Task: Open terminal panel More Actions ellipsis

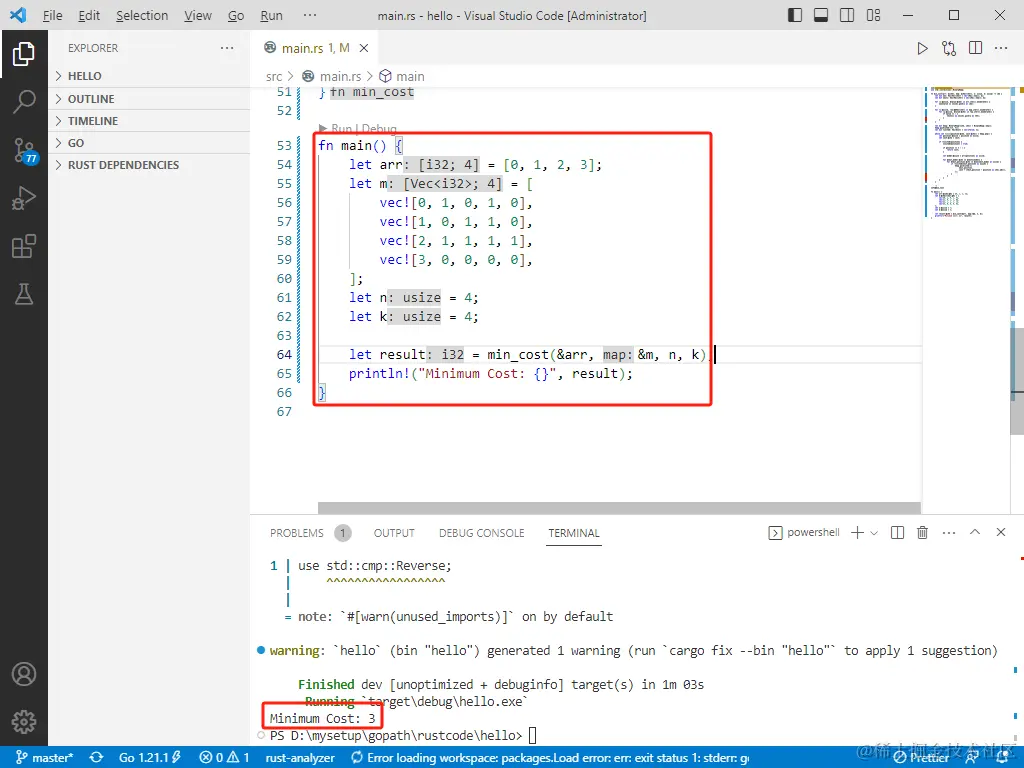Action: [949, 533]
